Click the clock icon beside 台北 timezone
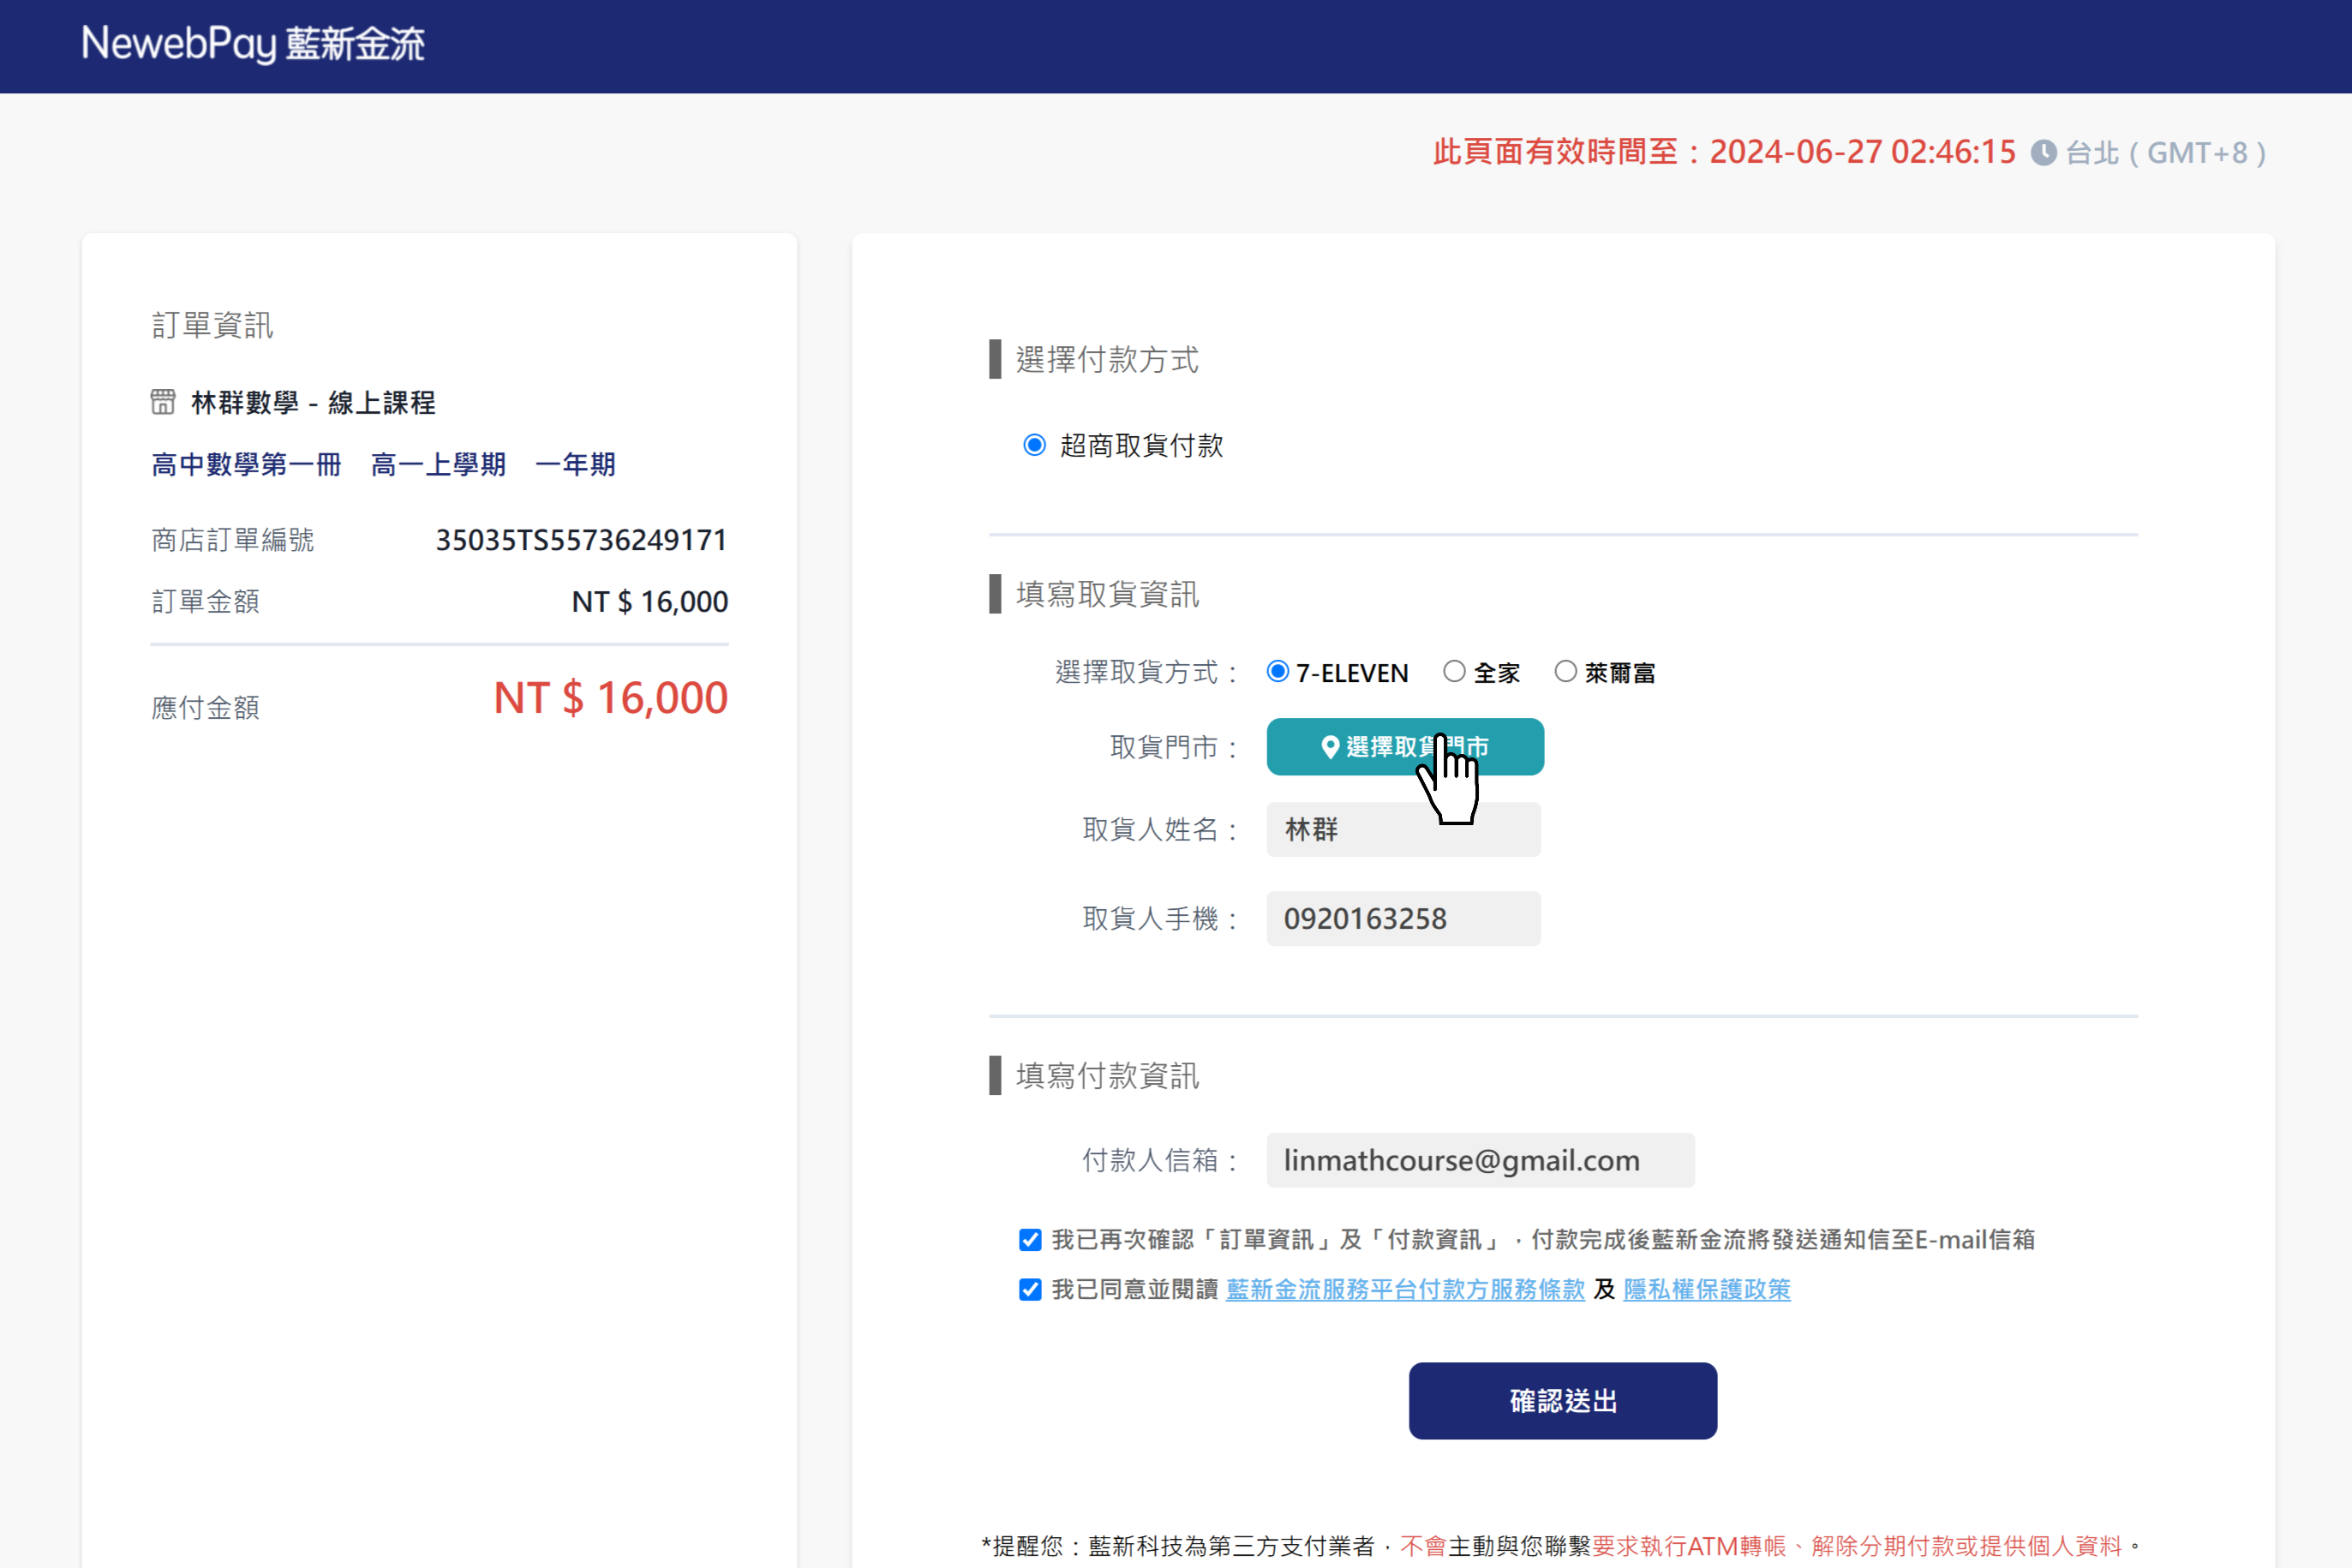The height and width of the screenshot is (1568, 2352). 2044,153
